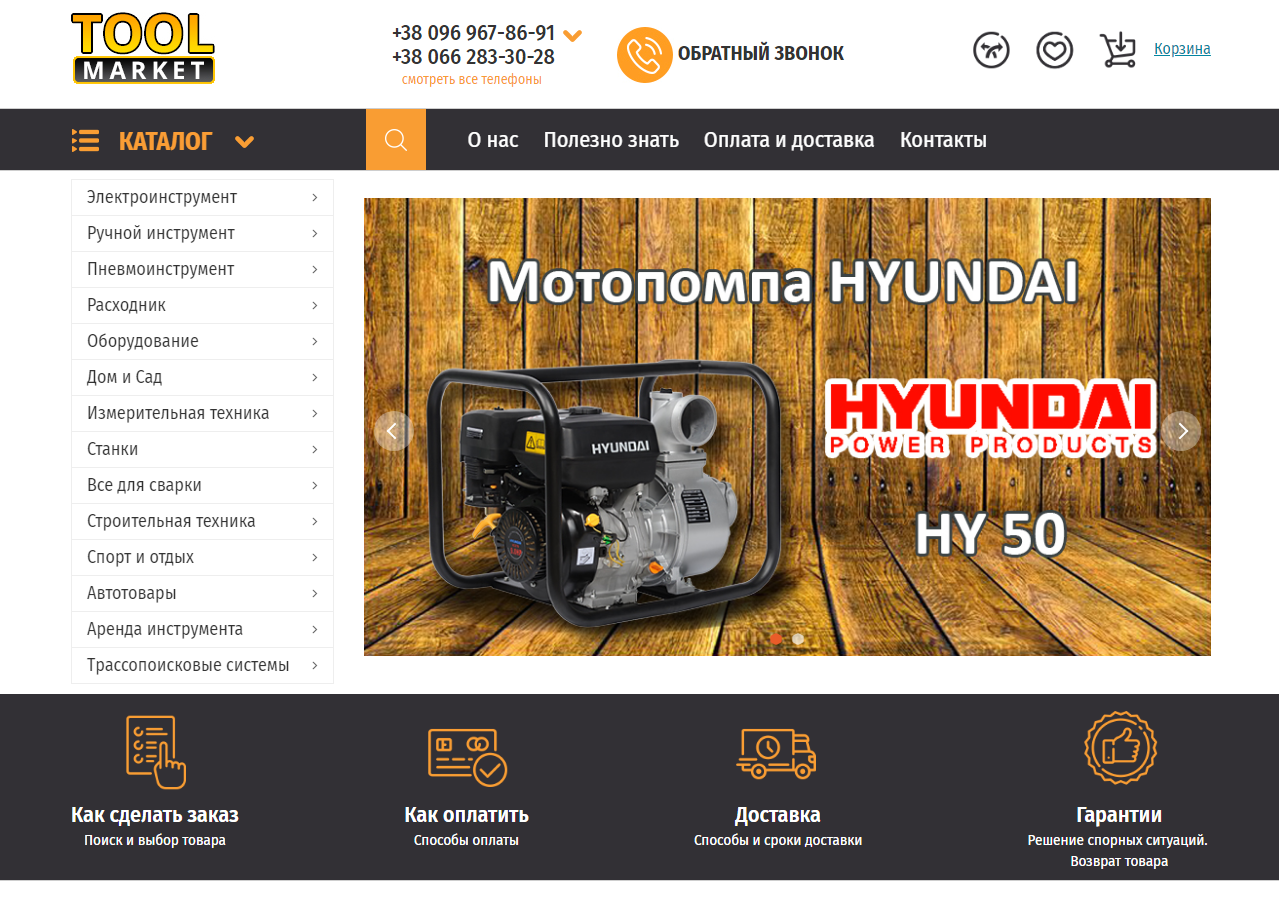Viewport: 1279px width, 897px height.
Task: Expand the Каталог dropdown chevron
Action: [x=244, y=142]
